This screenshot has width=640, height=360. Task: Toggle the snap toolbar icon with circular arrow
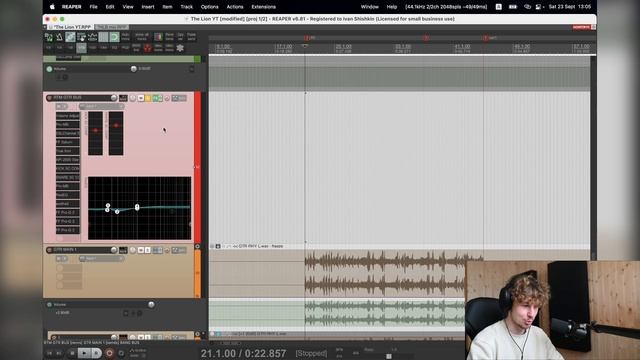tap(114, 37)
